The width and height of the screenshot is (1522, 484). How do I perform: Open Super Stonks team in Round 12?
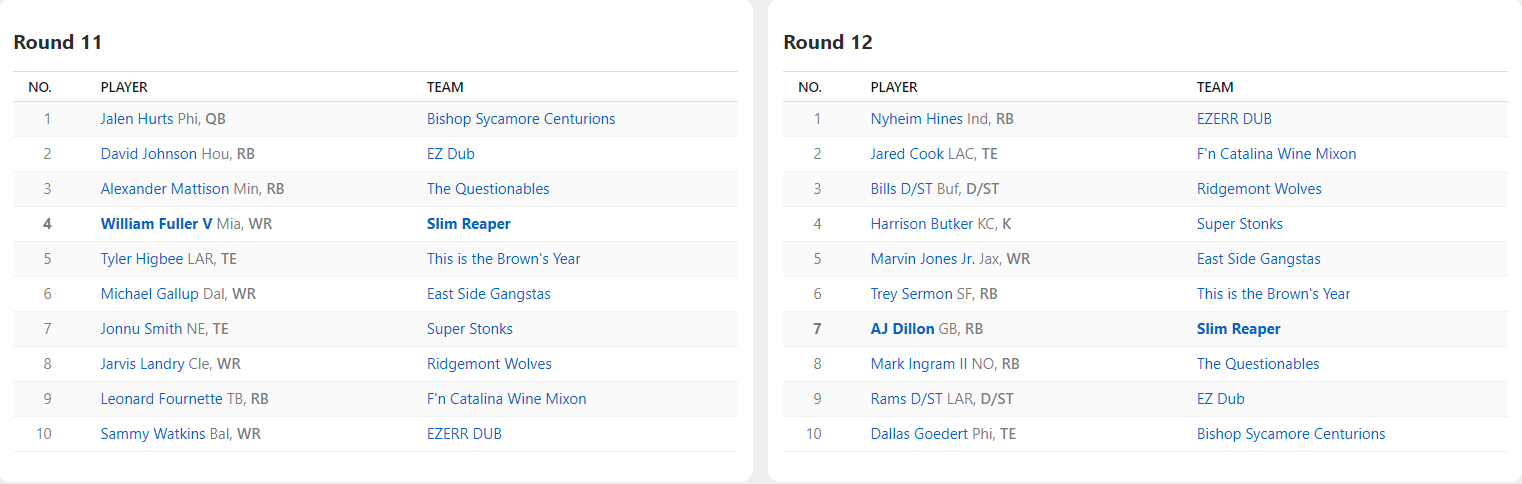coord(1239,224)
